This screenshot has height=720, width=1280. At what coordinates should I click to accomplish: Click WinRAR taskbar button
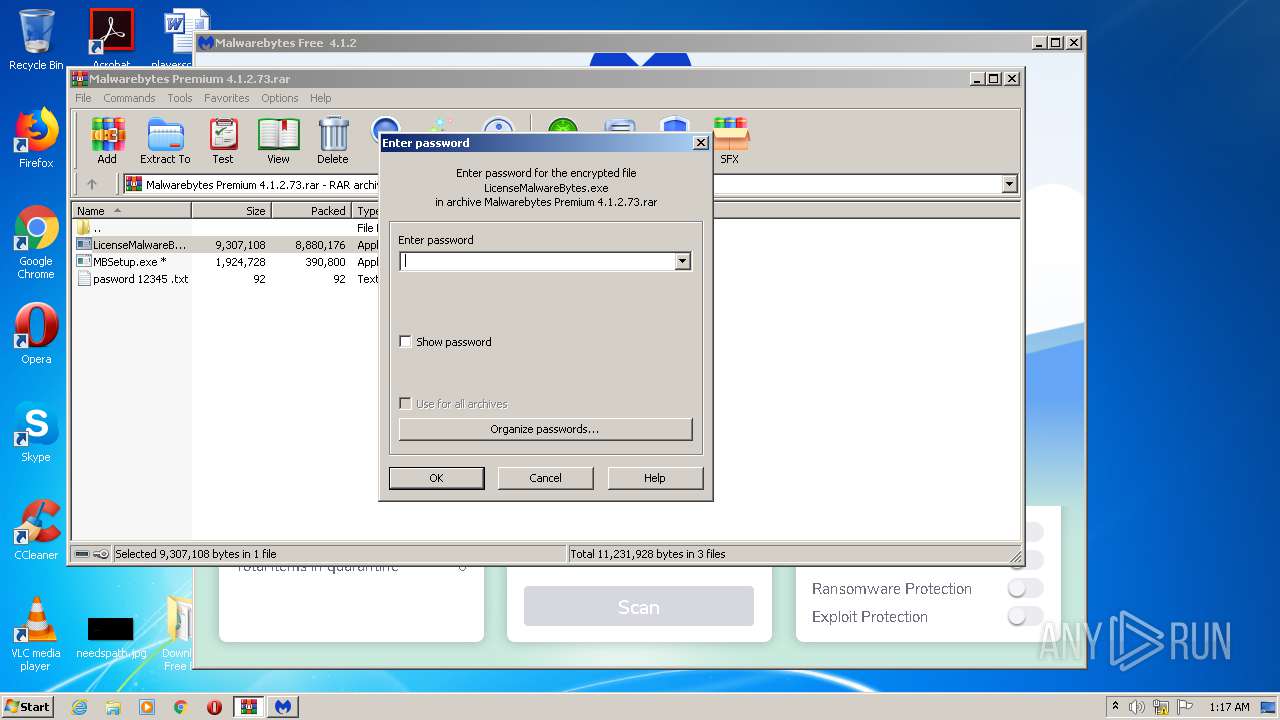(x=249, y=707)
